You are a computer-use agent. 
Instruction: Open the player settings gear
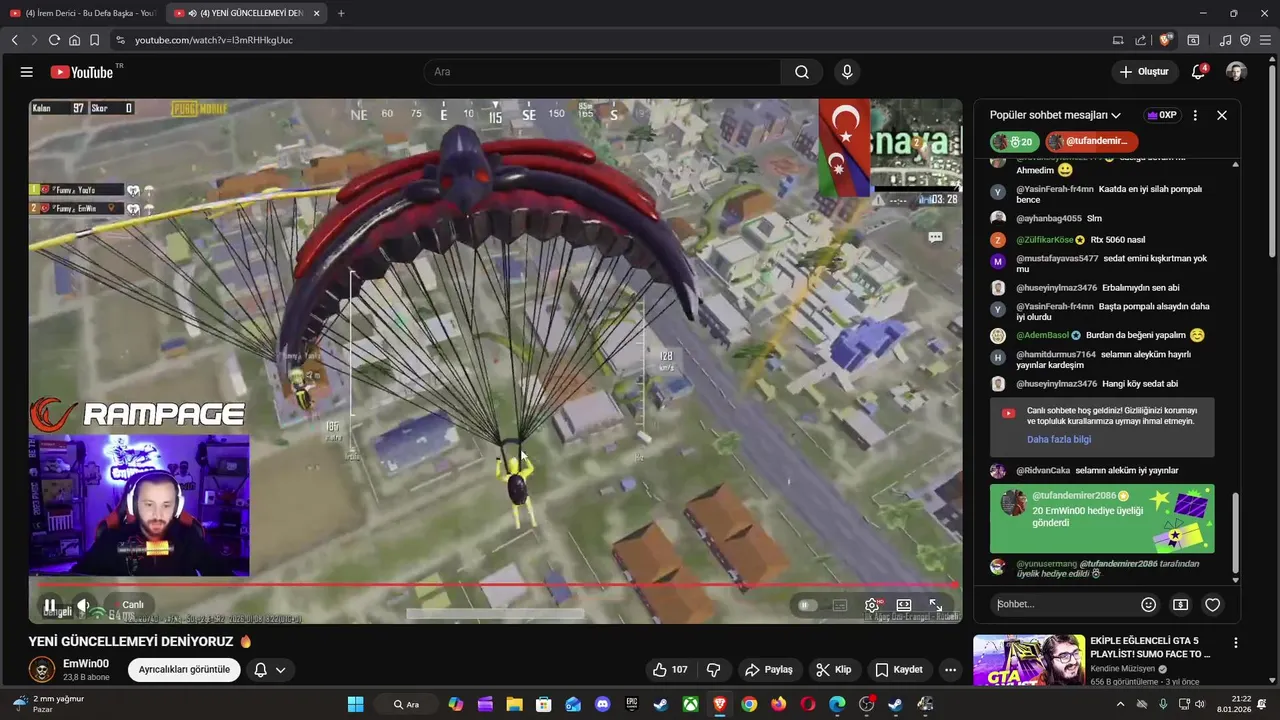point(872,605)
